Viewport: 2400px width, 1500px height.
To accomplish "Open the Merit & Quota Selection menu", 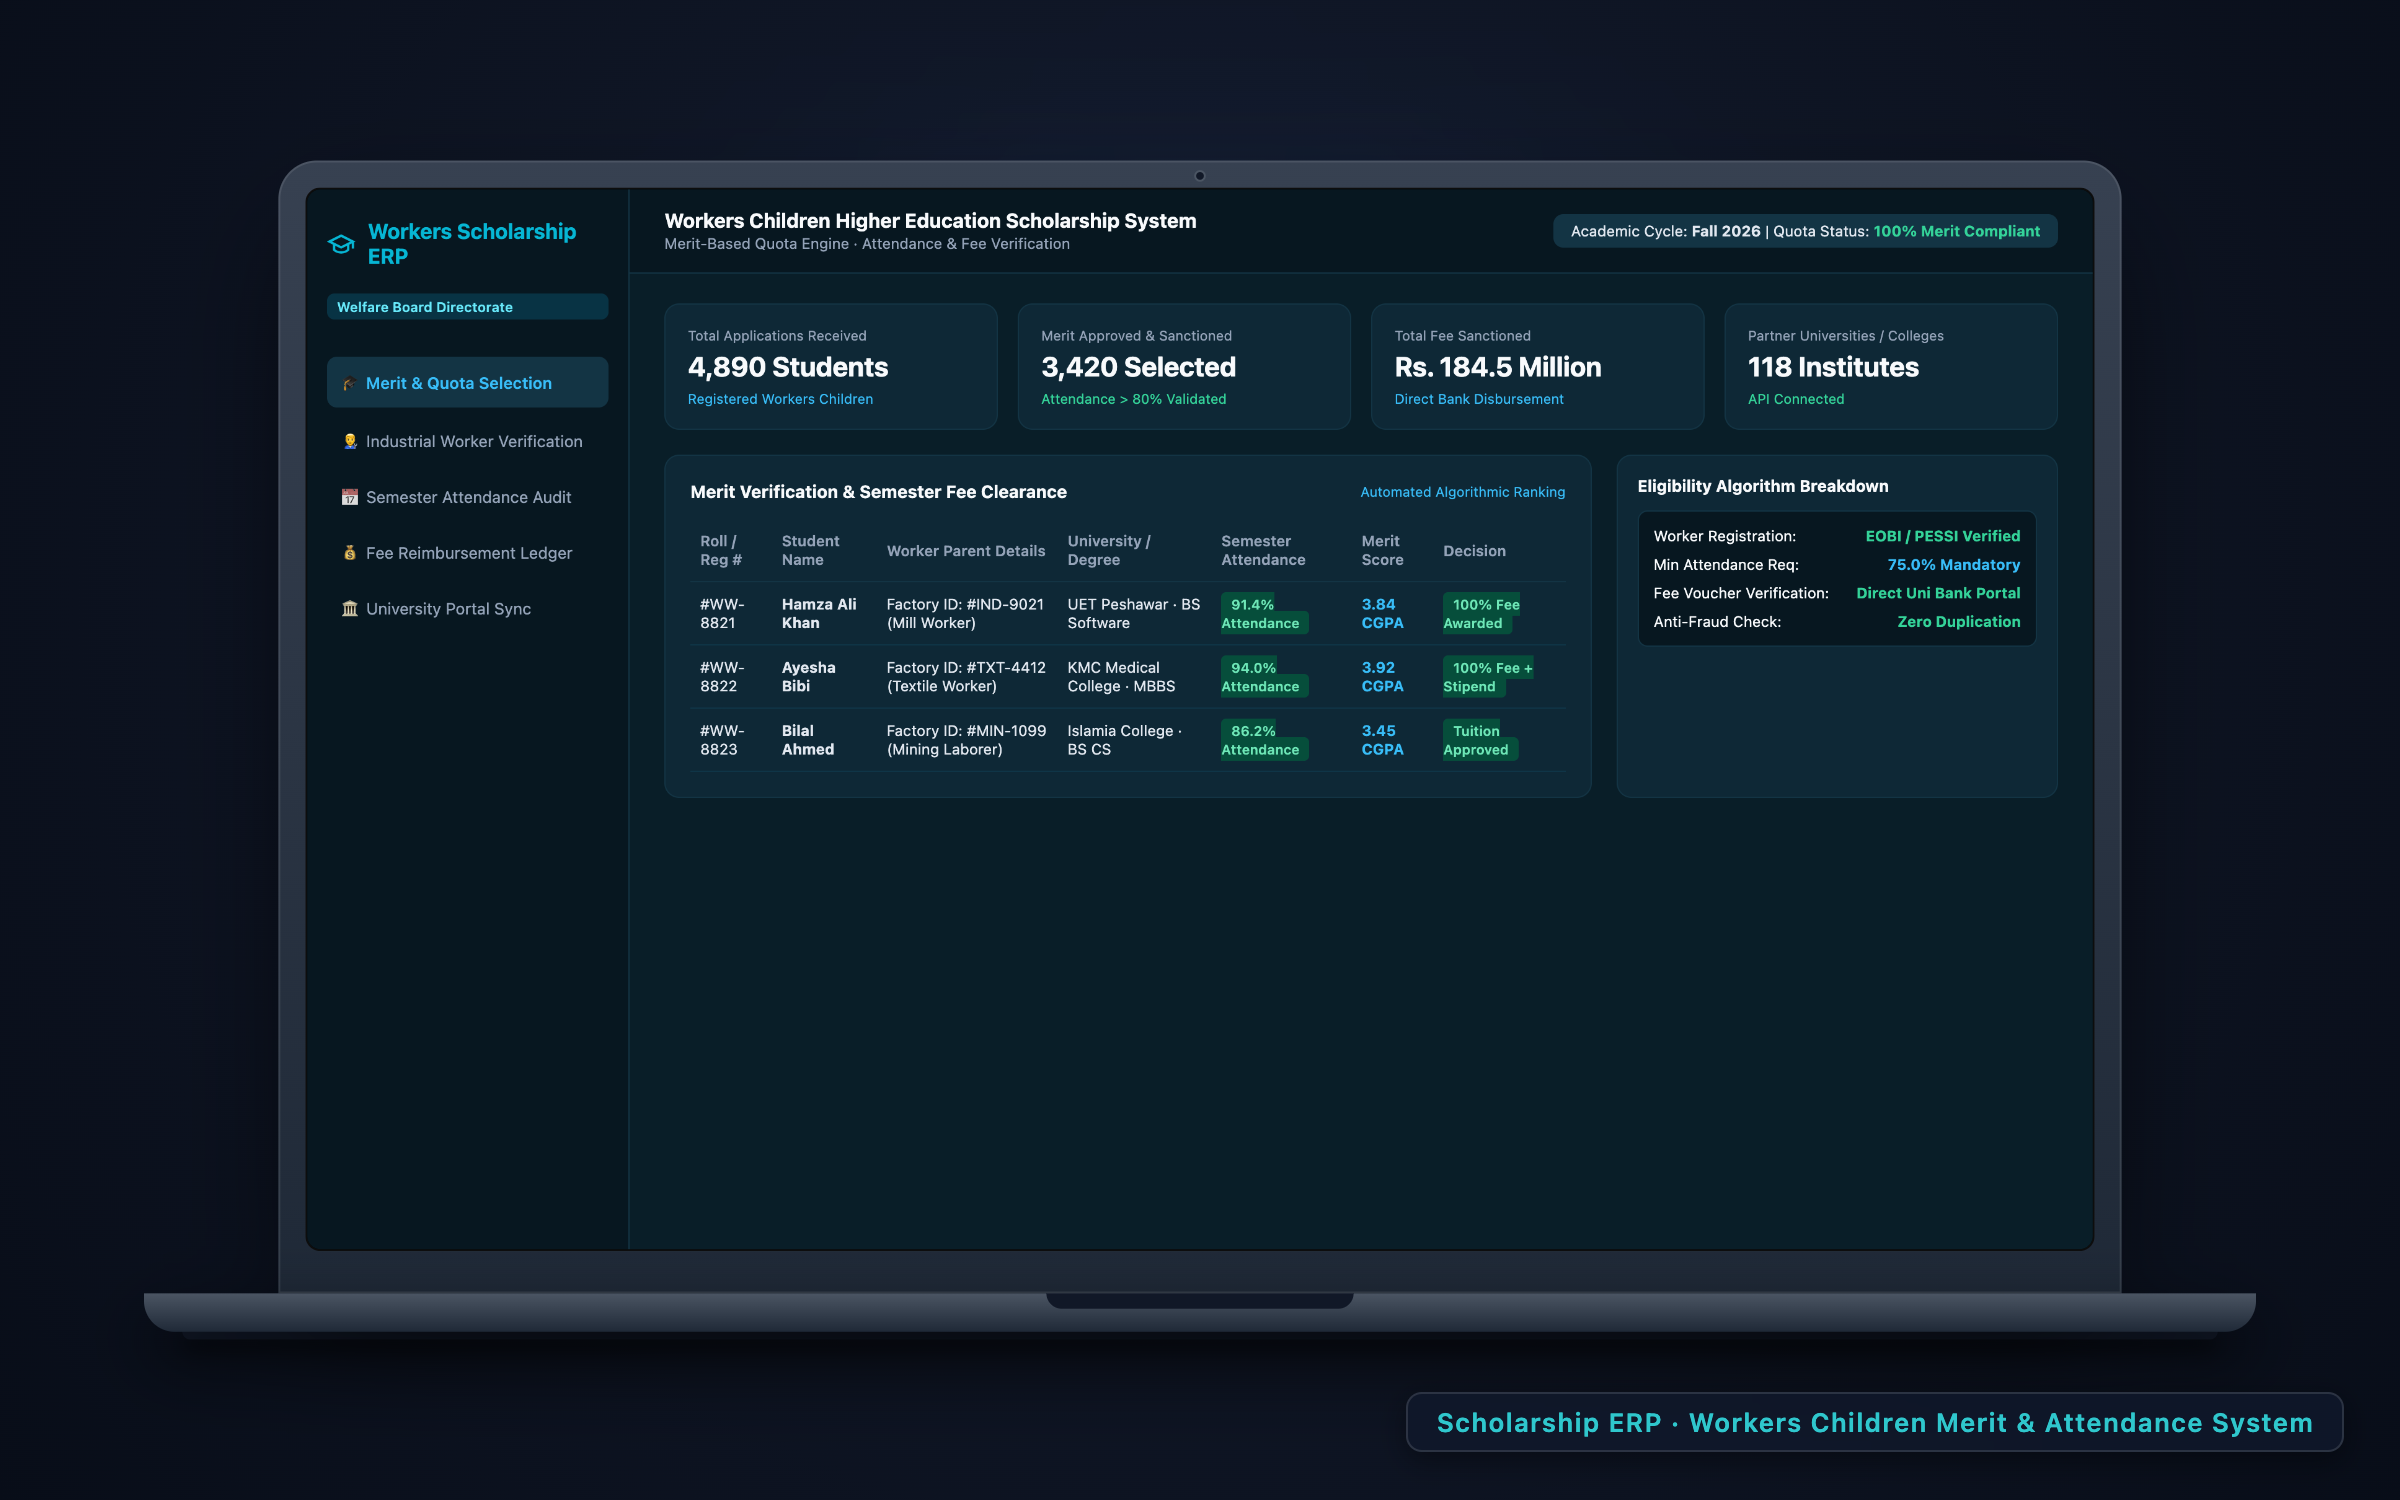I will 467,383.
